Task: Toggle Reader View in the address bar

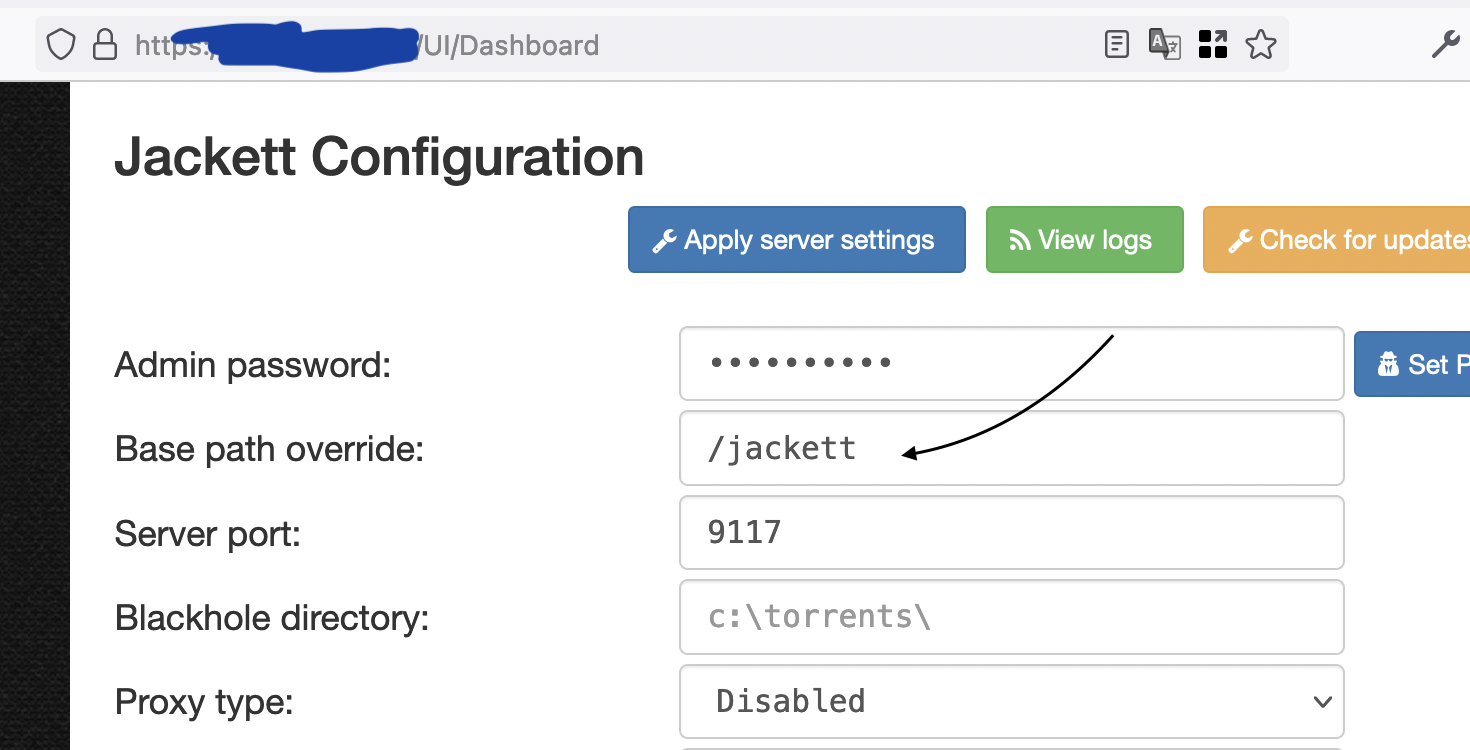Action: click(1116, 44)
